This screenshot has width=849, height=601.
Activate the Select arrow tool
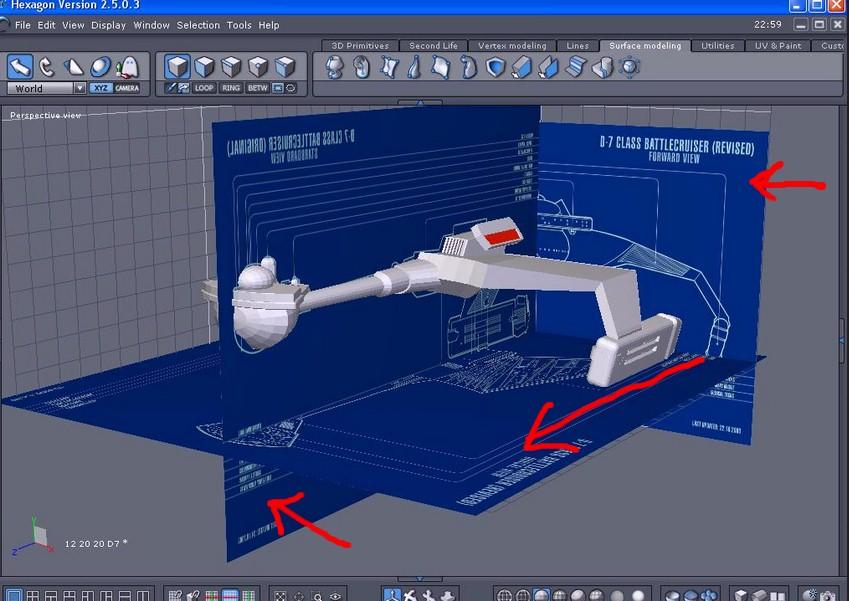(20, 67)
